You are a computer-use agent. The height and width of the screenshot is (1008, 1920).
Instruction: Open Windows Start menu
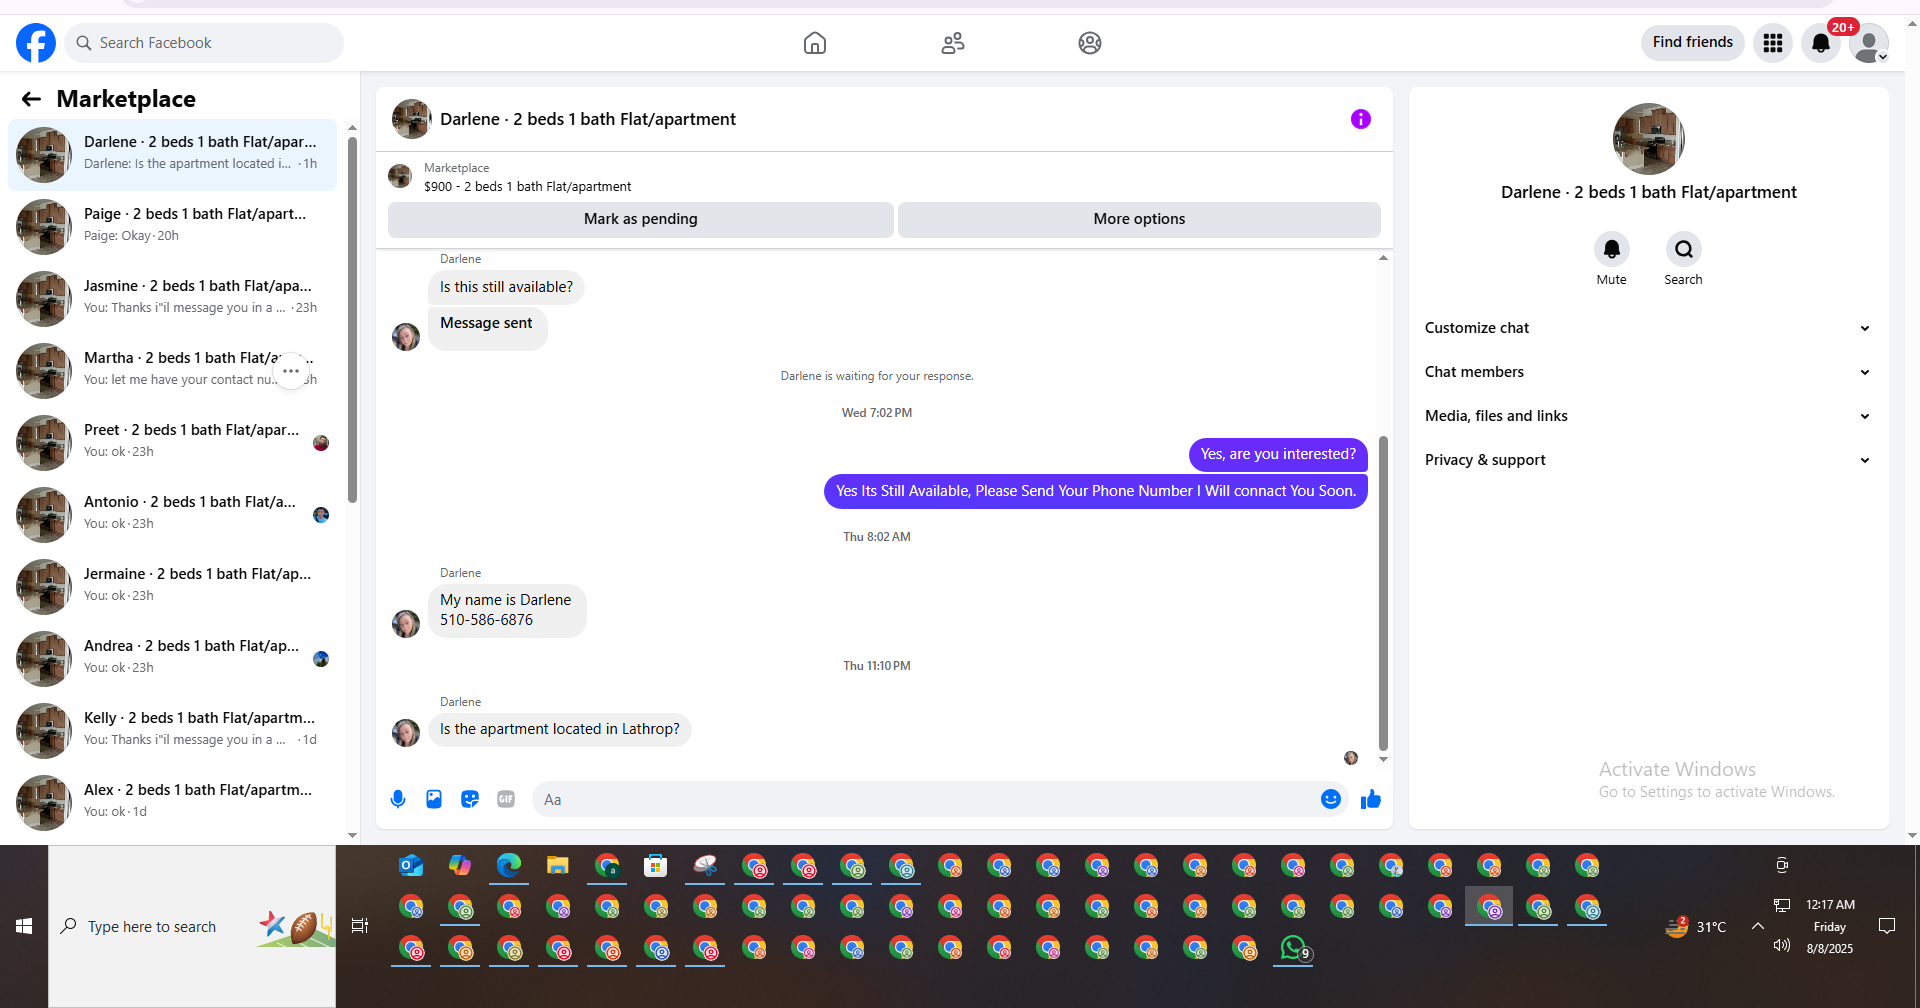[24, 926]
